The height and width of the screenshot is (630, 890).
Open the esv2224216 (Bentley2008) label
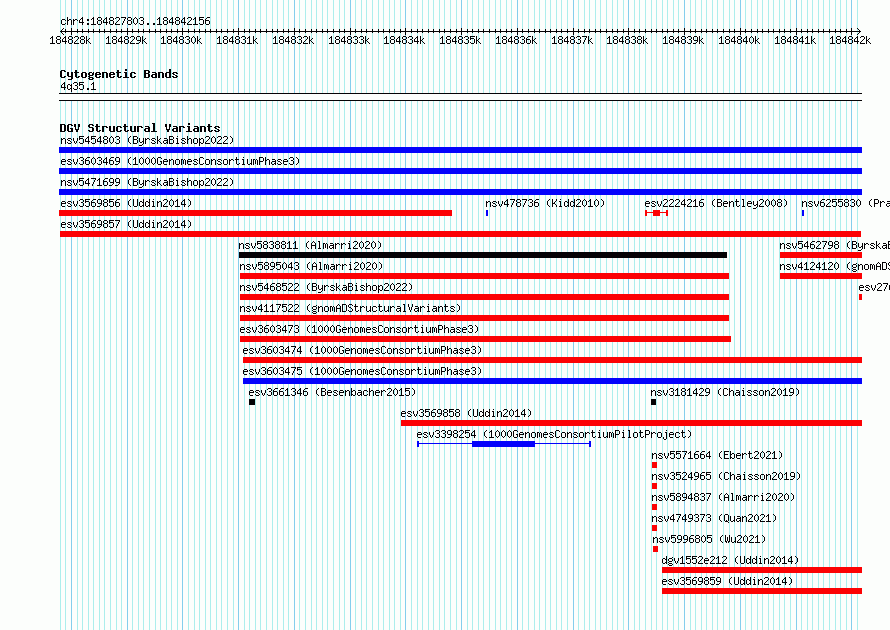pyautogui.click(x=716, y=203)
